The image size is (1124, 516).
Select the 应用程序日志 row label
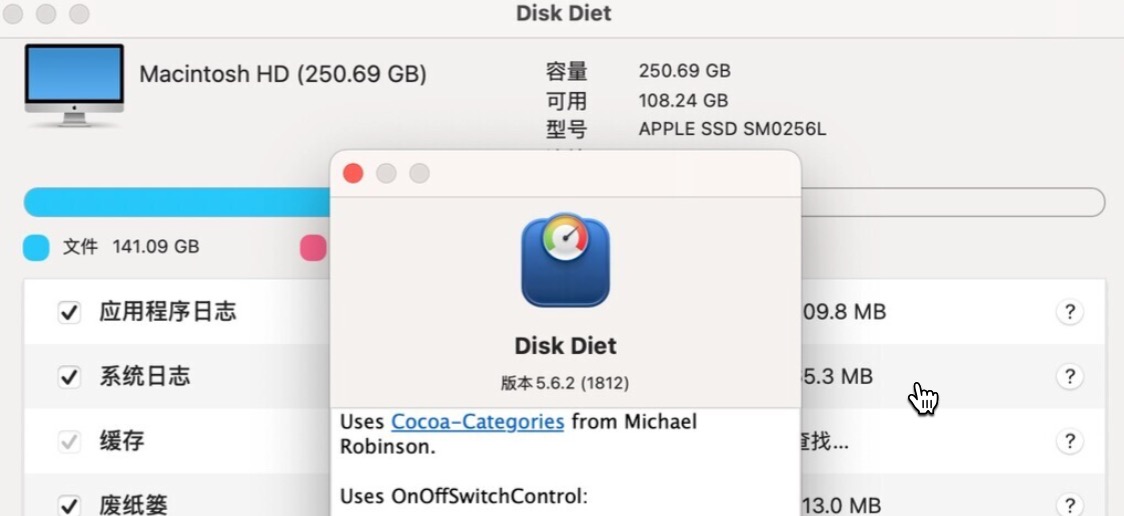click(168, 312)
